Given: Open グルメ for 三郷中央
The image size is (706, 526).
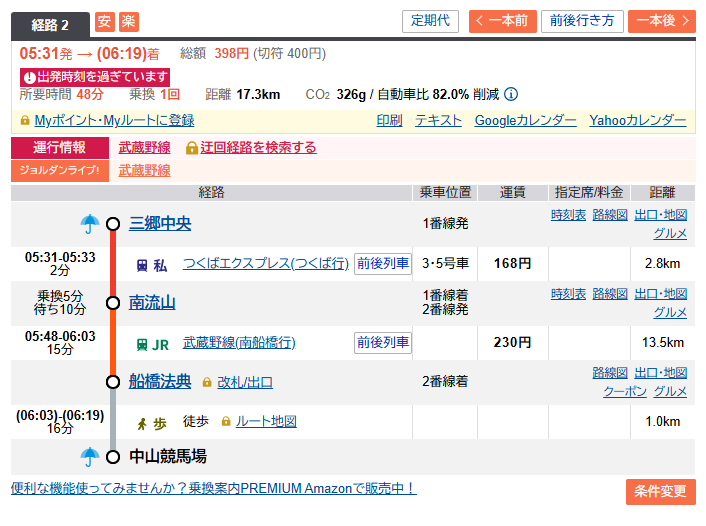Looking at the screenshot, I should [x=670, y=233].
